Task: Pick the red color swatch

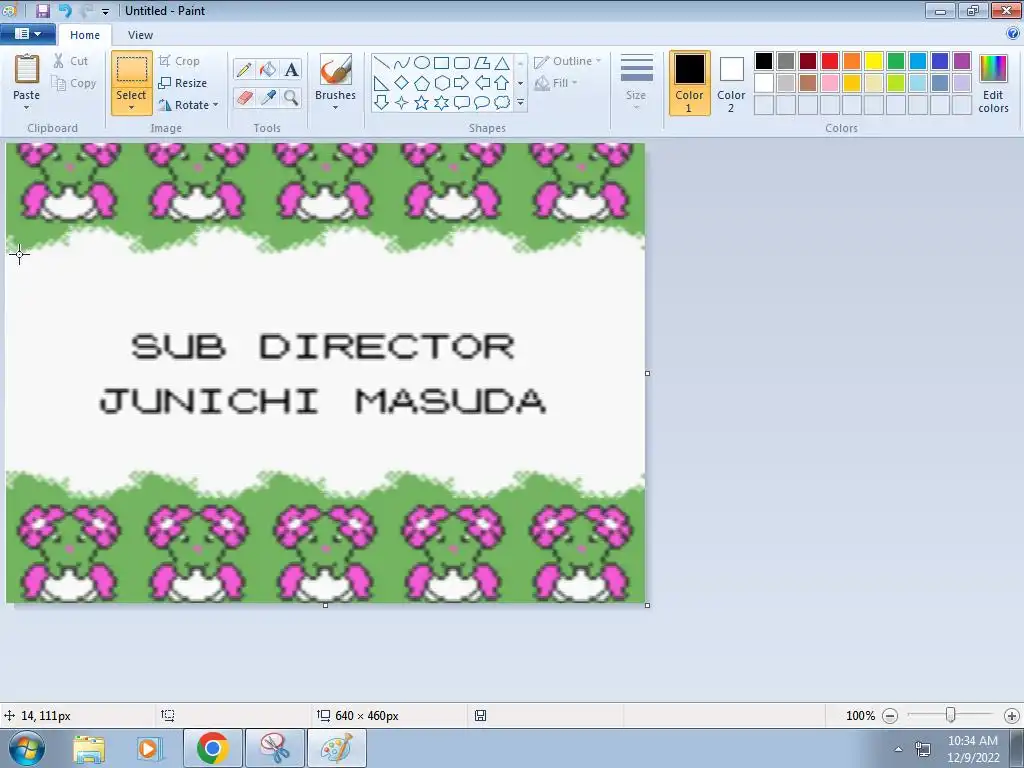Action: pyautogui.click(x=830, y=61)
